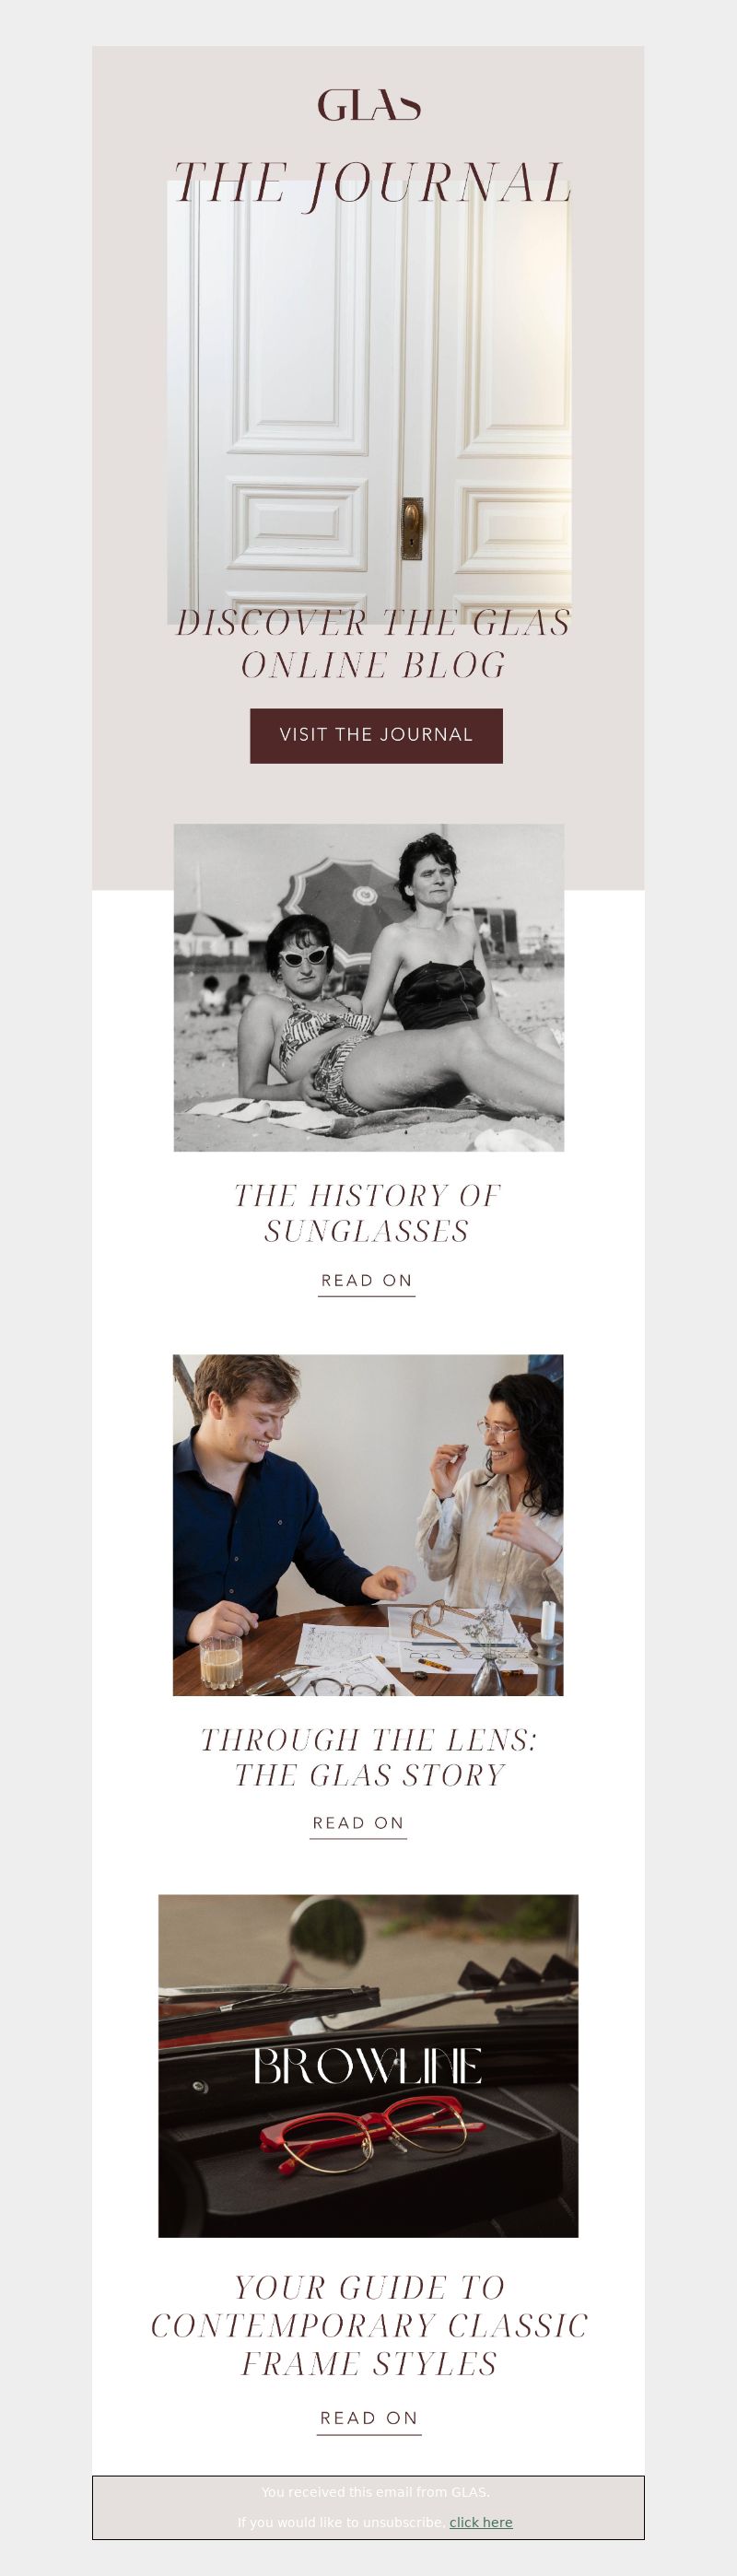Open the photo of two people at table

pos(368,1525)
